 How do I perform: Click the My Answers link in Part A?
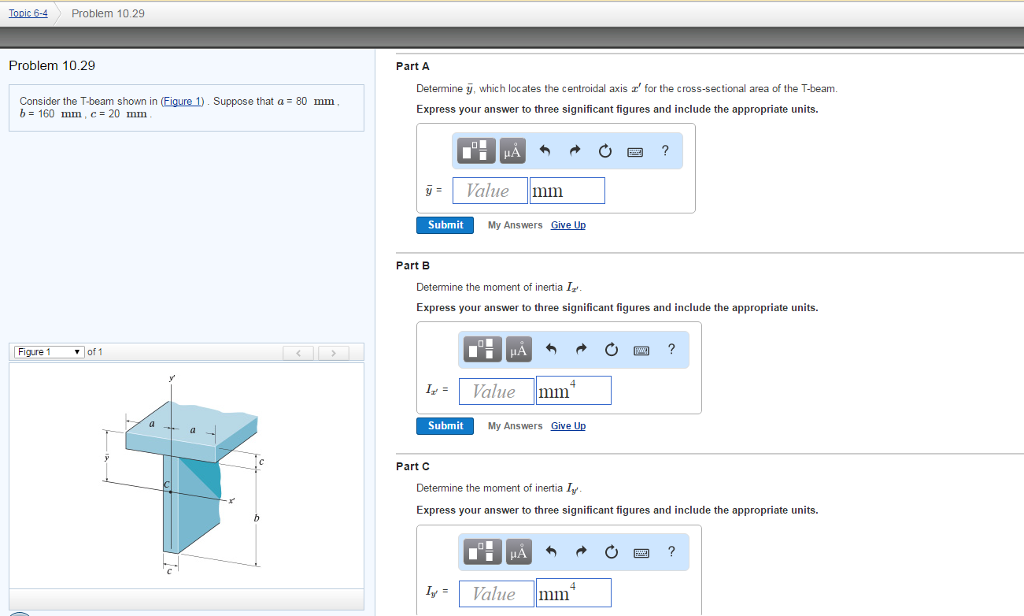515,225
